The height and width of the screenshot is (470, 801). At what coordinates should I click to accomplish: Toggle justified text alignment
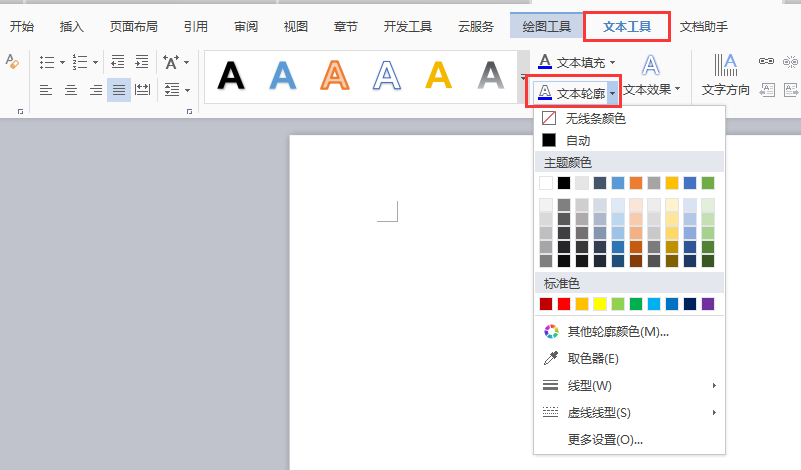click(x=119, y=90)
